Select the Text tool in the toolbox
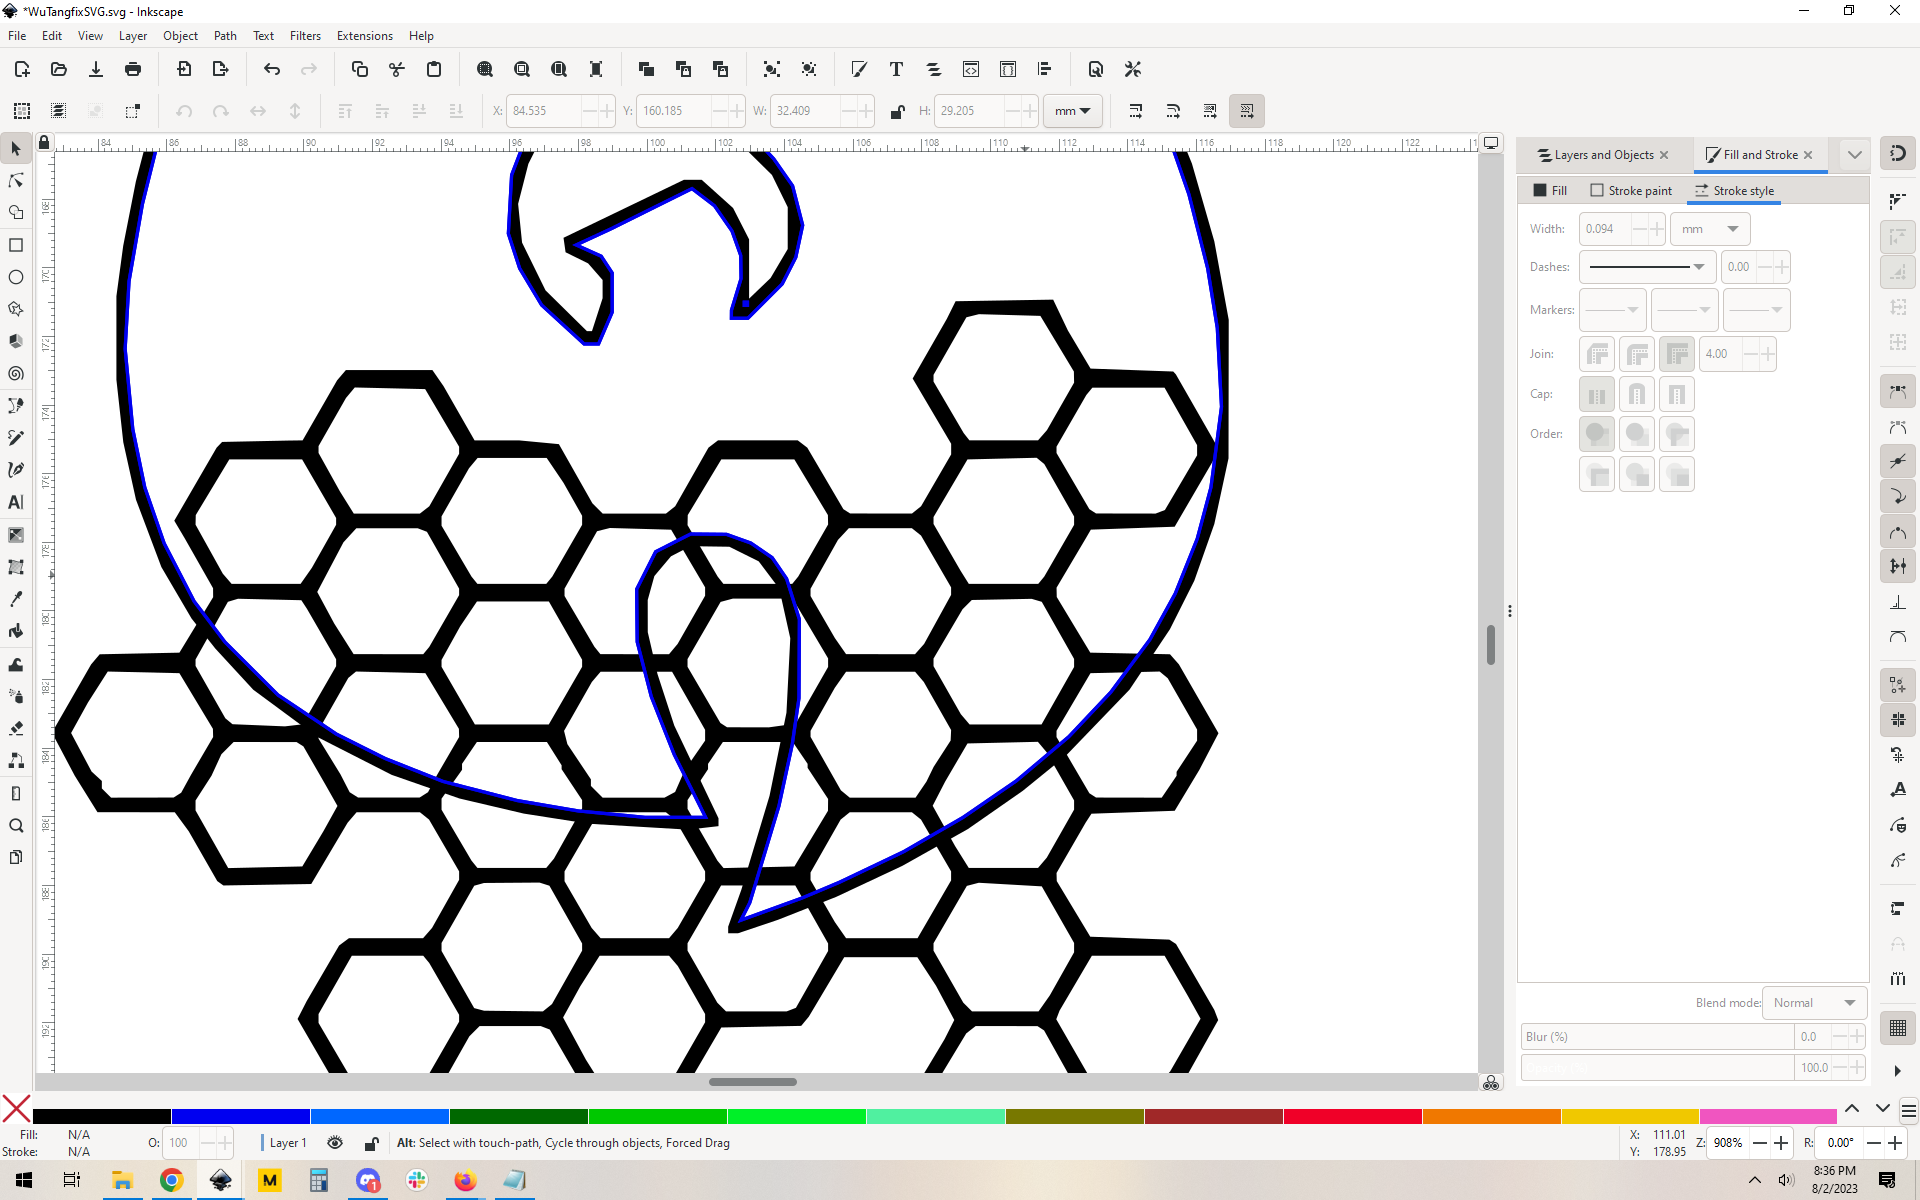Viewport: 1920px width, 1200px height. pos(16,502)
